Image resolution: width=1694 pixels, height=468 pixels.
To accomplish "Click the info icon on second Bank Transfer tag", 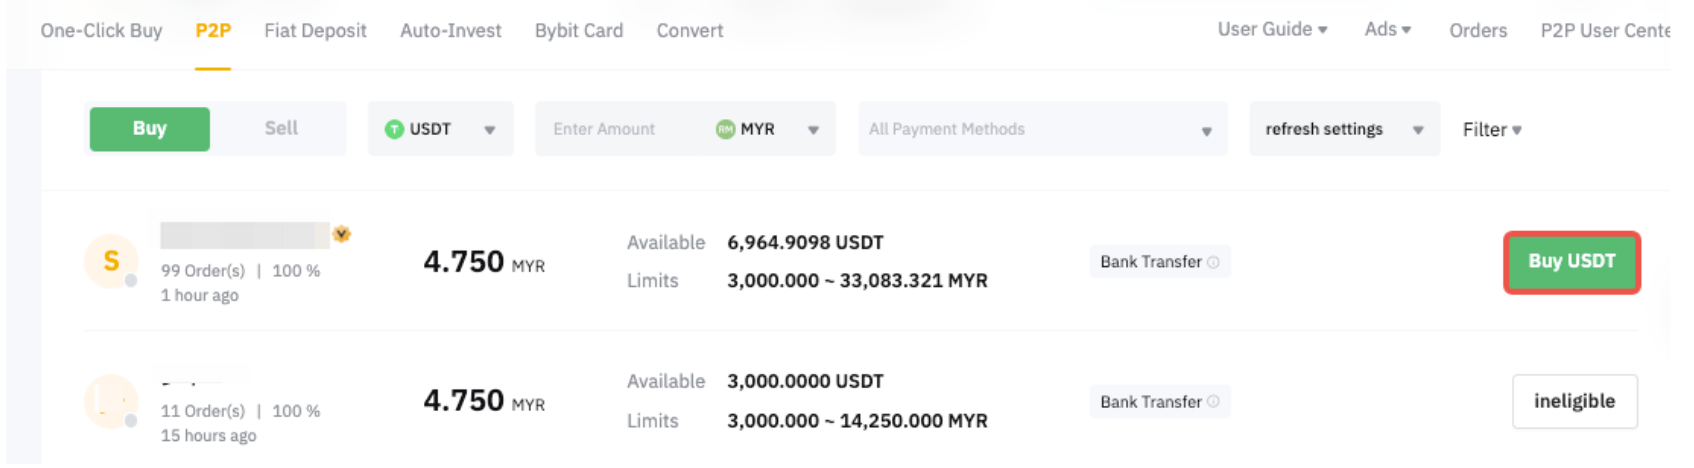I will point(1213,402).
